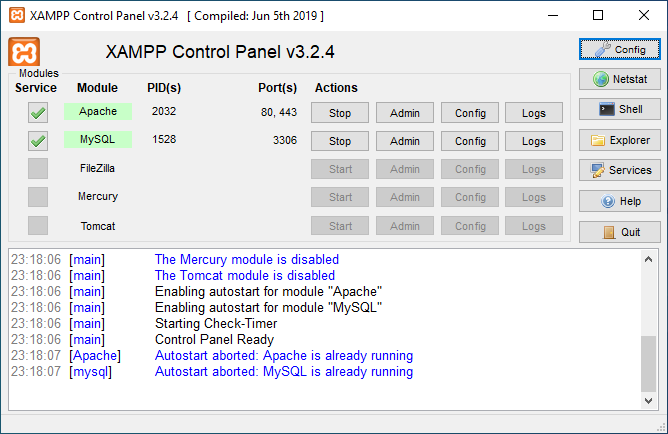
Task: Click the FileZilla module name
Action: (x=98, y=168)
